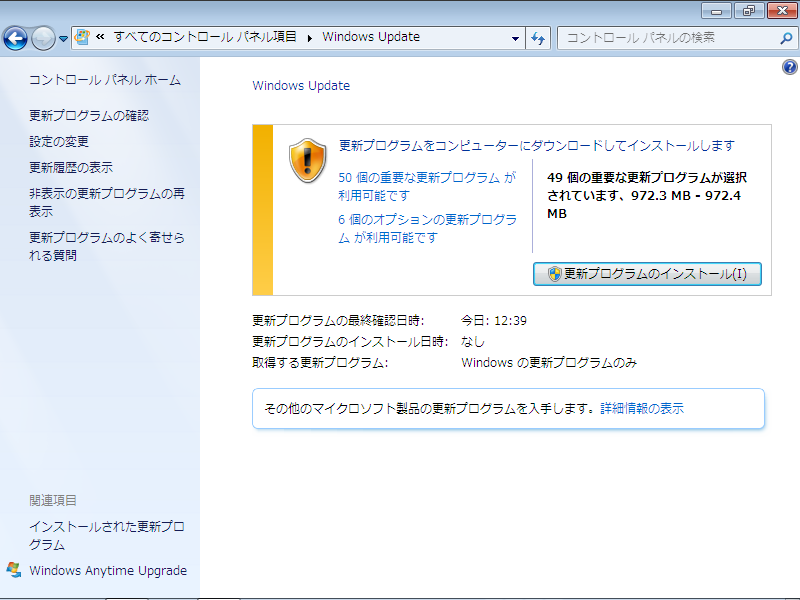
Task: Click the Control Panel icon in address bar
Action: [82, 37]
